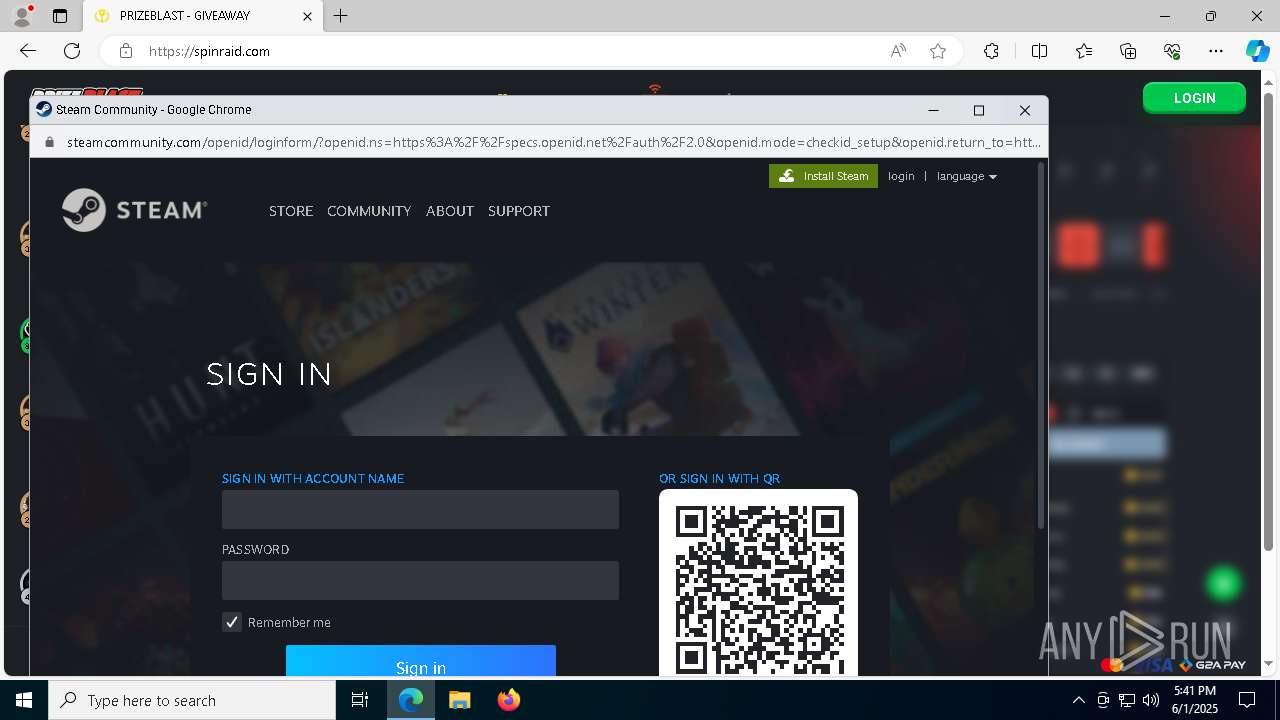Open Edge Settings and more menu
The image size is (1280, 720).
tap(1216, 51)
